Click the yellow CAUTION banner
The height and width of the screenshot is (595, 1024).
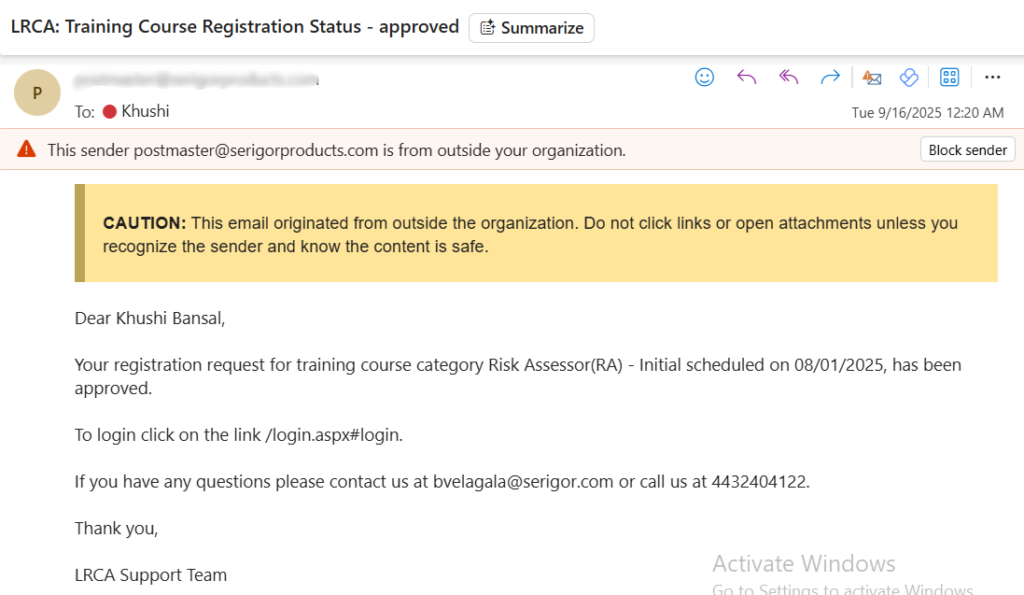[x=540, y=233]
